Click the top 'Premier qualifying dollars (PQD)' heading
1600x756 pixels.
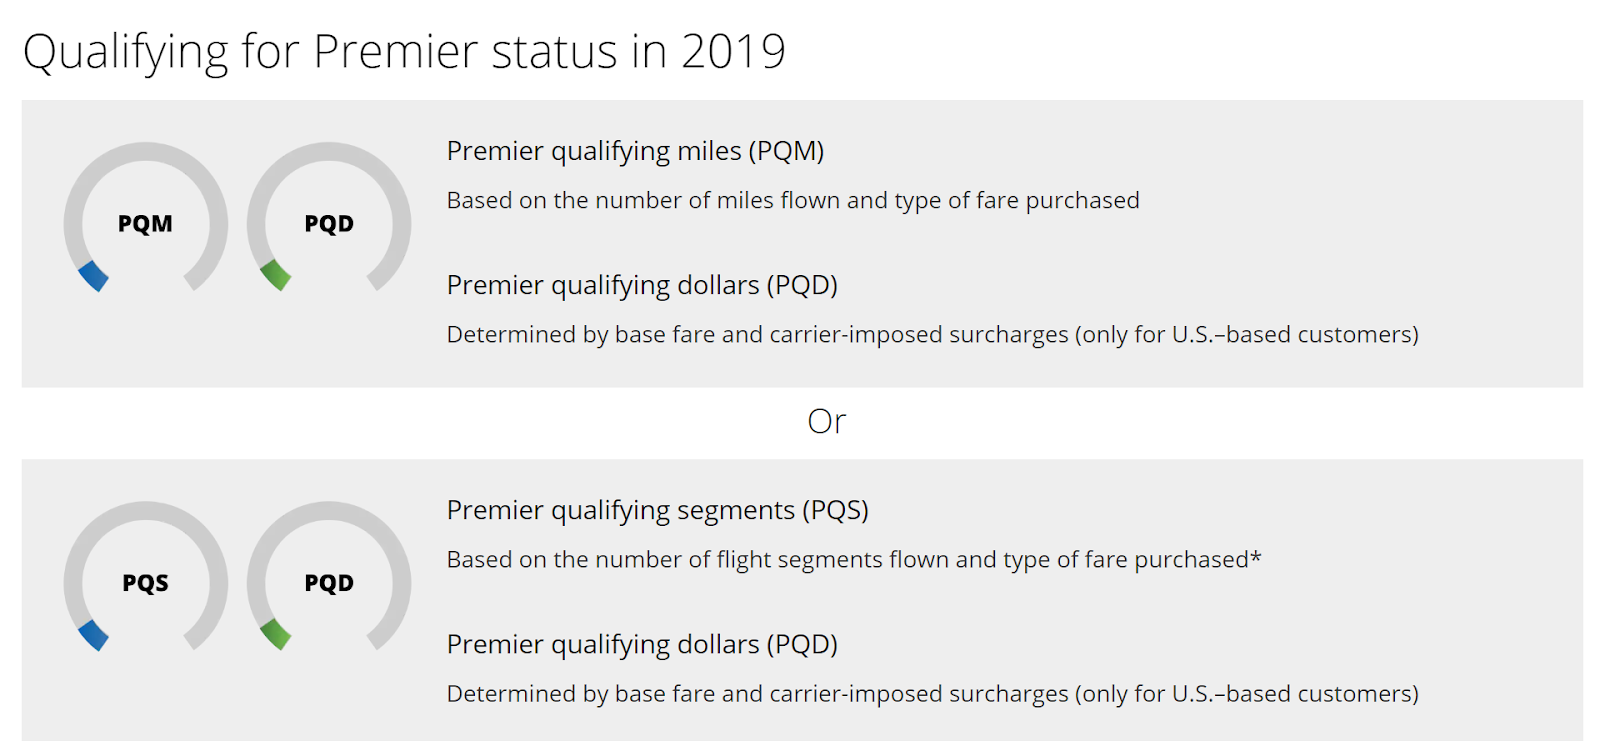pos(642,285)
